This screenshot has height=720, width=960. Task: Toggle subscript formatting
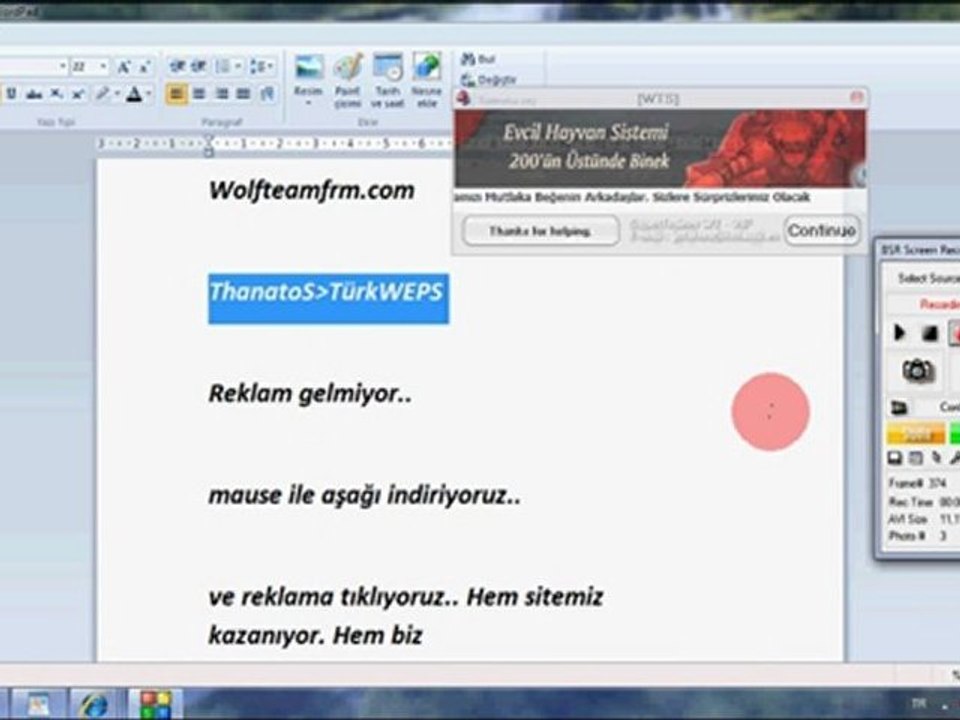coord(56,94)
